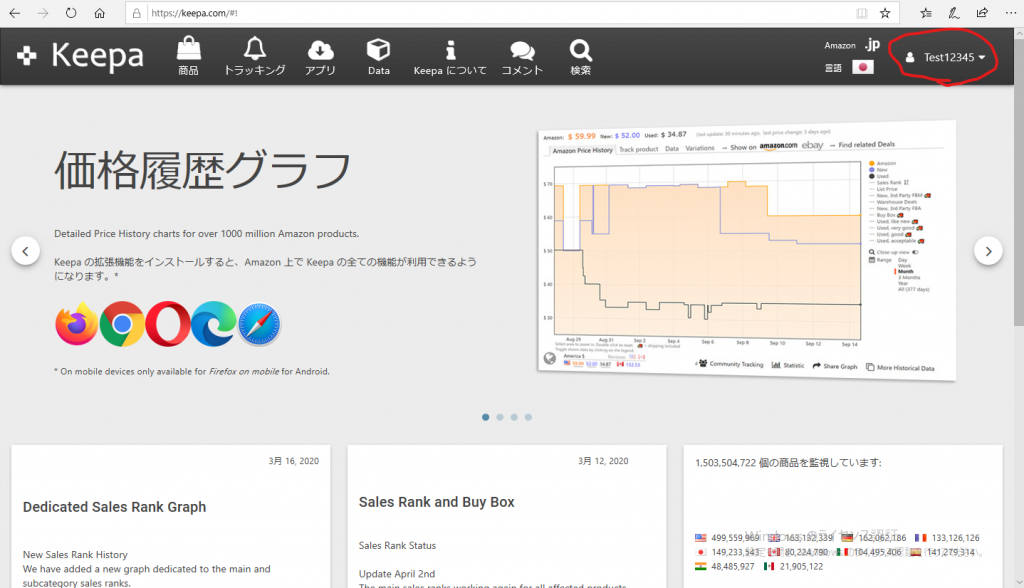1024x588 pixels.
Task: Click the price history graph preview image
Action: (x=745, y=250)
